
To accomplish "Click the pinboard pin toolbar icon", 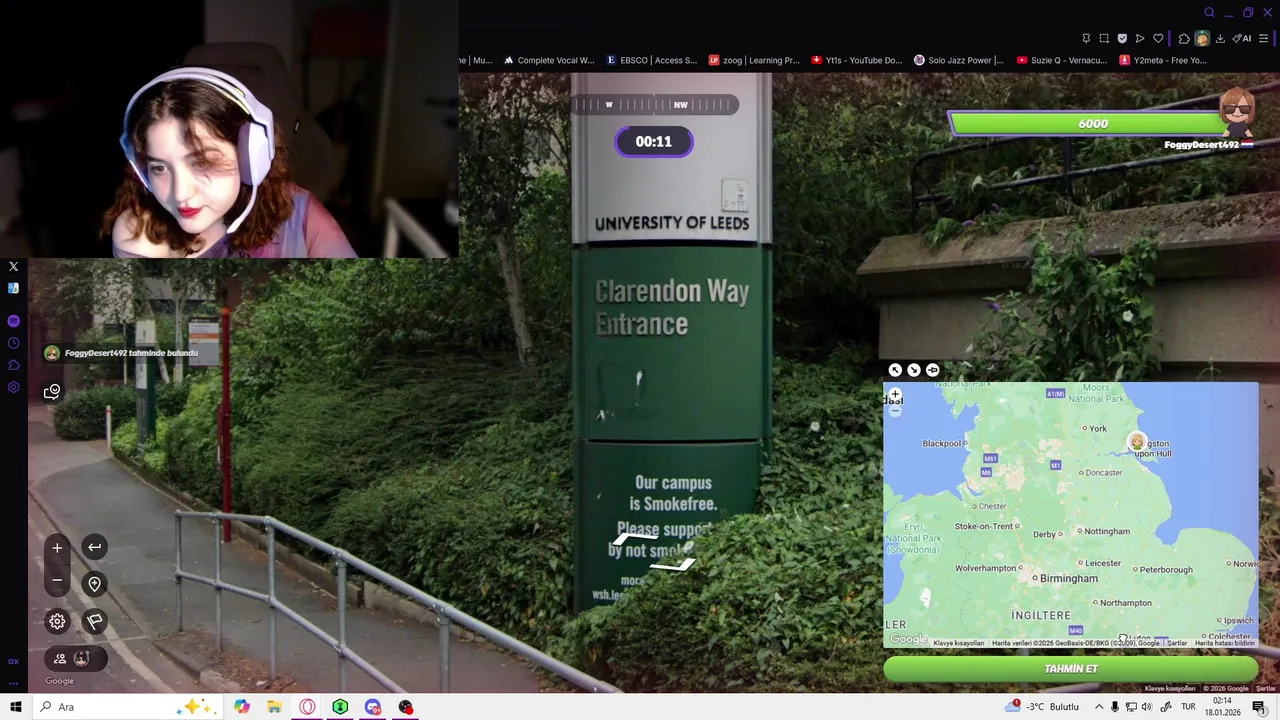I will coord(1086,39).
